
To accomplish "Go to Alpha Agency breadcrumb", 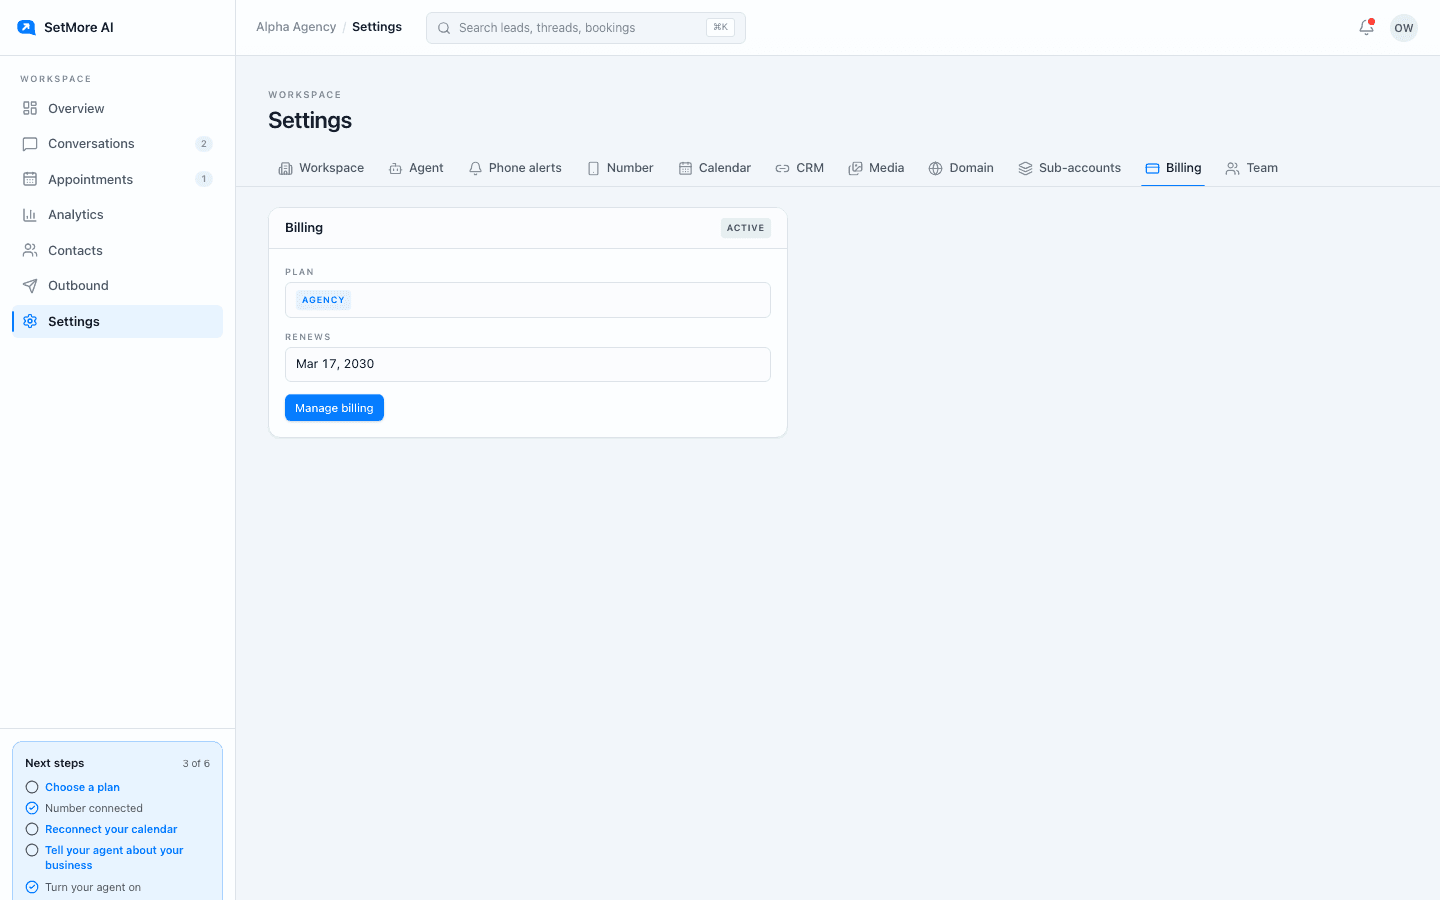I will [x=296, y=27].
